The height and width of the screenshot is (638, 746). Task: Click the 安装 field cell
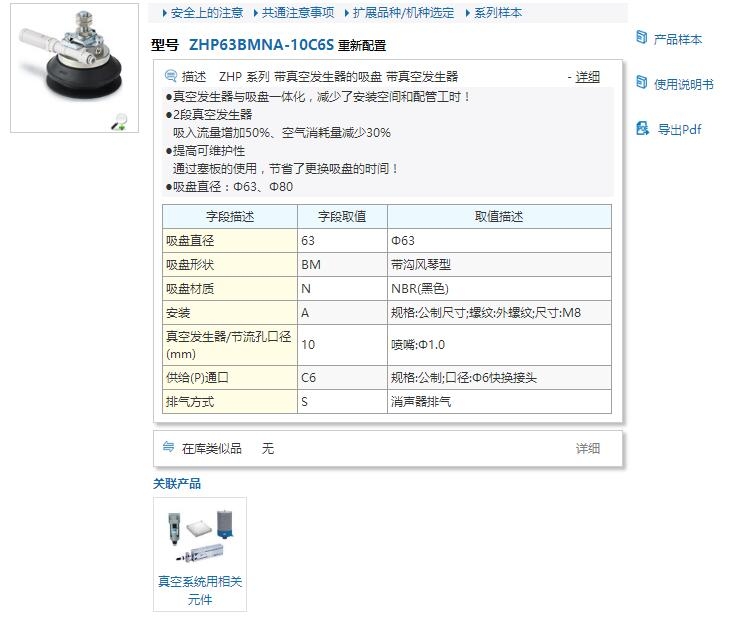[230, 313]
